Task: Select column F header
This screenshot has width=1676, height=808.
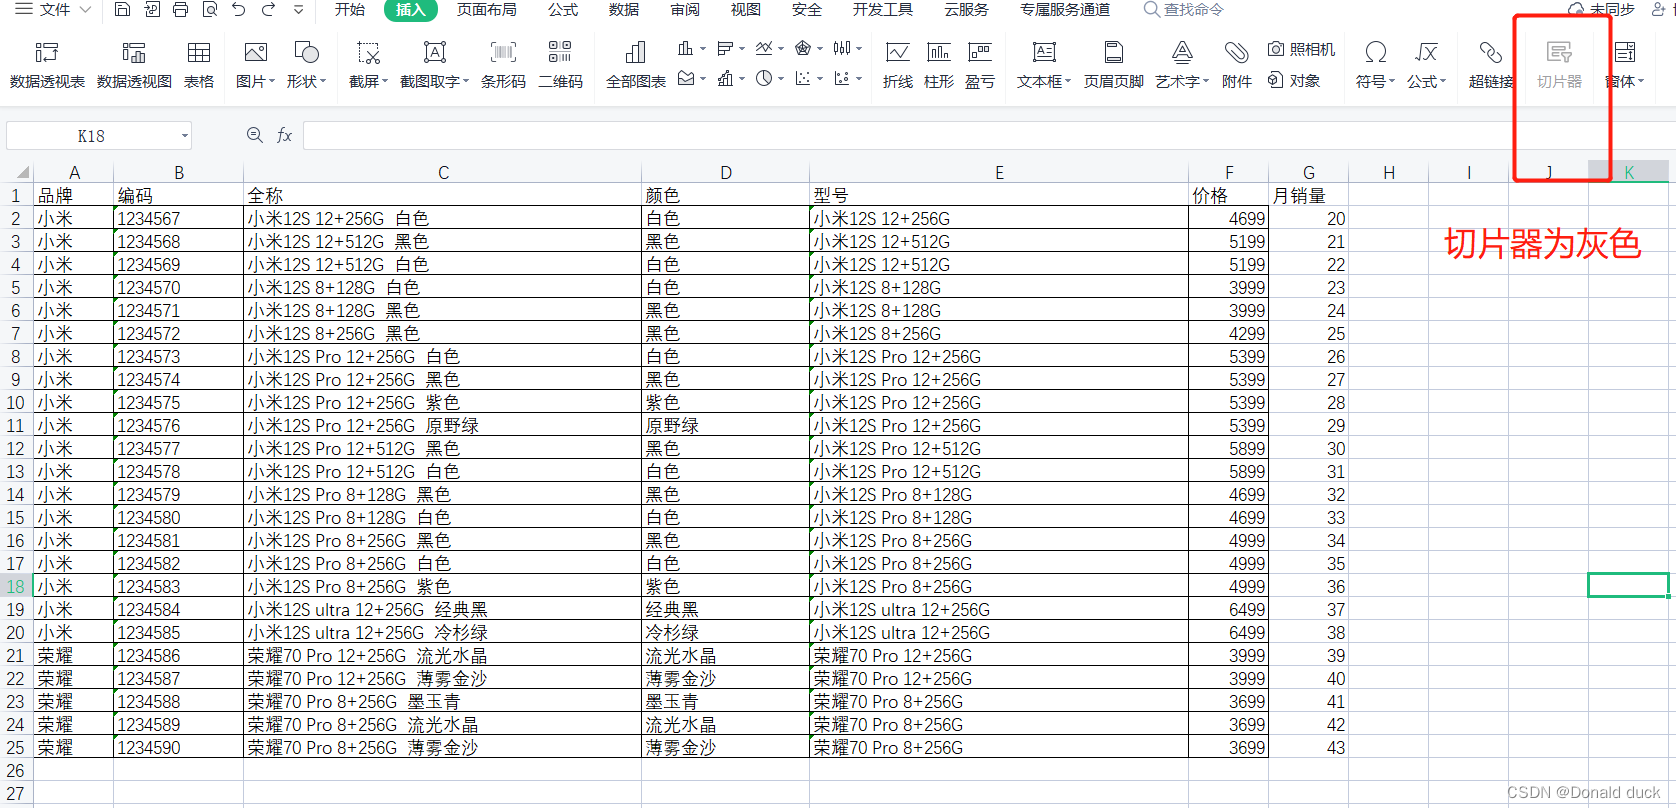Action: tap(1229, 172)
